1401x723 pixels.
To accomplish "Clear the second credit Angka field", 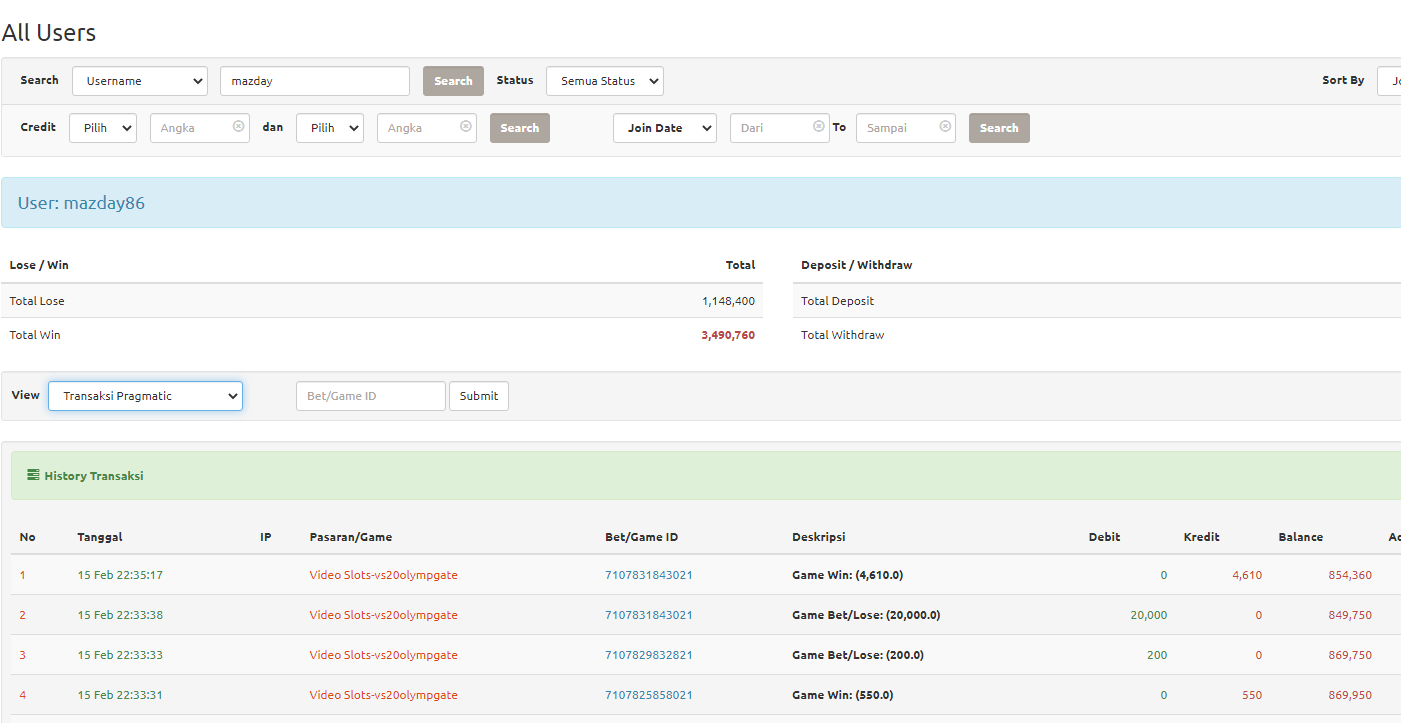I will point(465,127).
